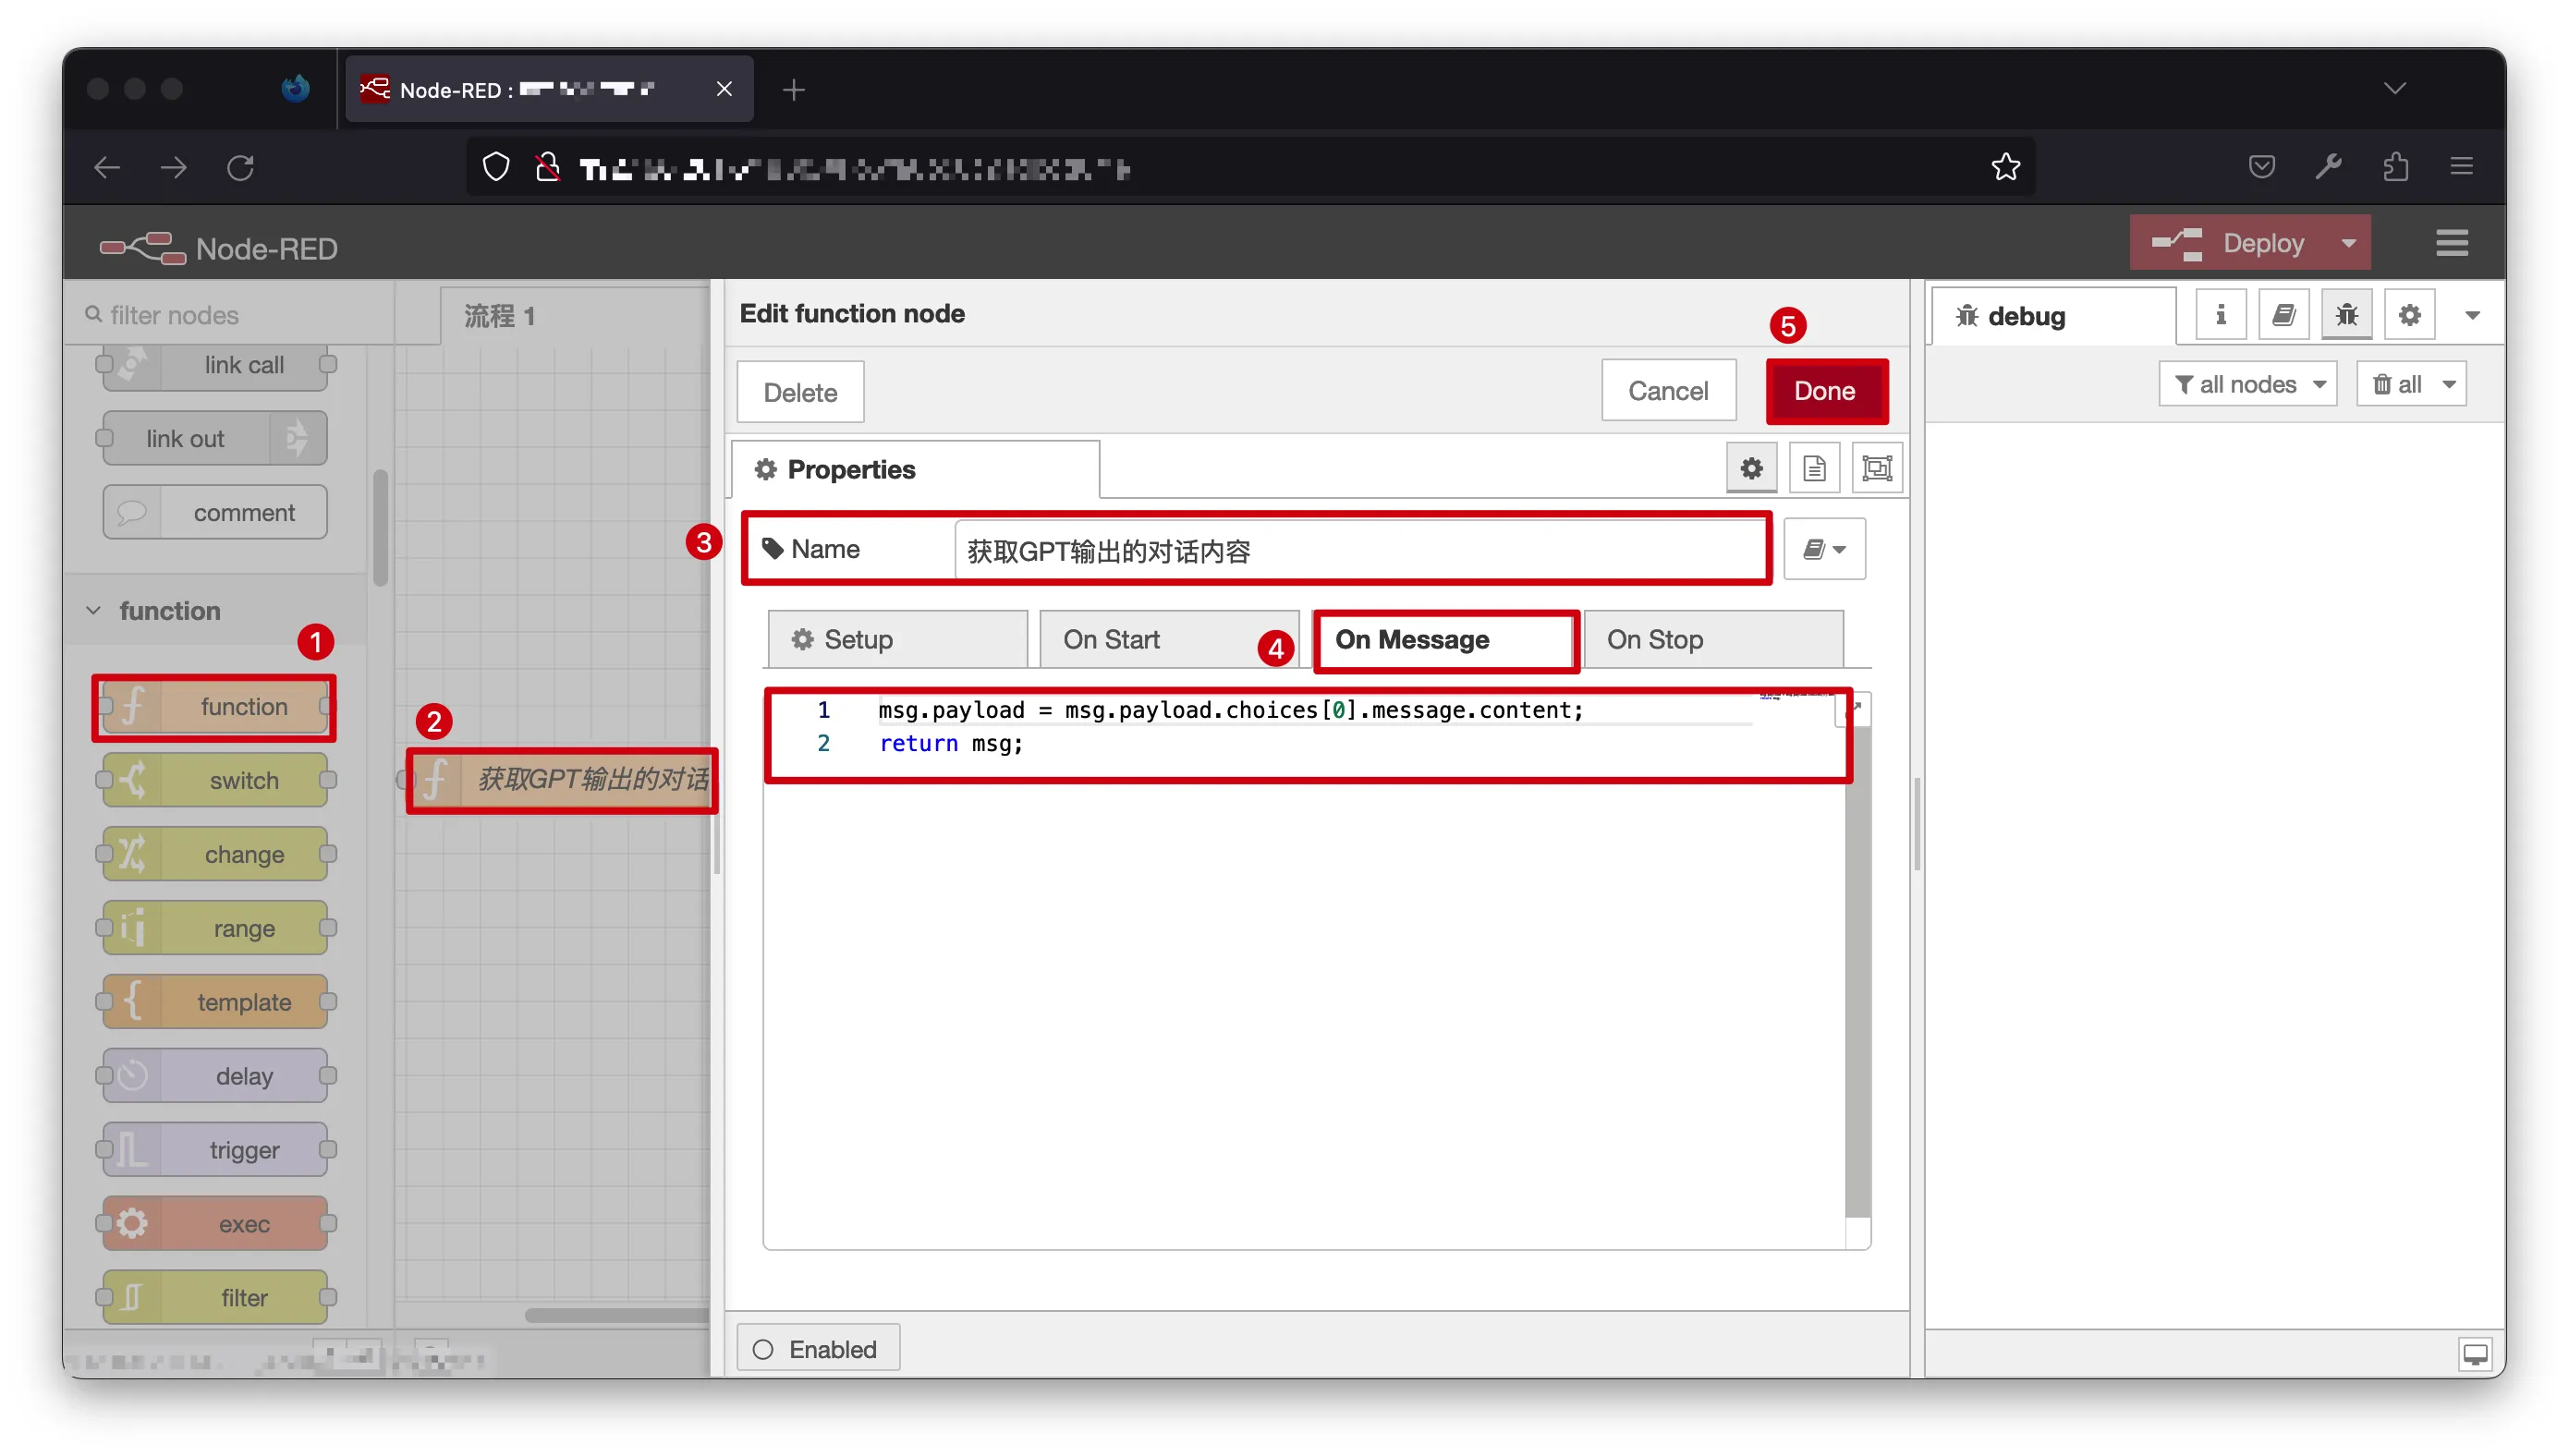Open the help book sidebar icon
2569x1456 pixels.
tap(2283, 315)
